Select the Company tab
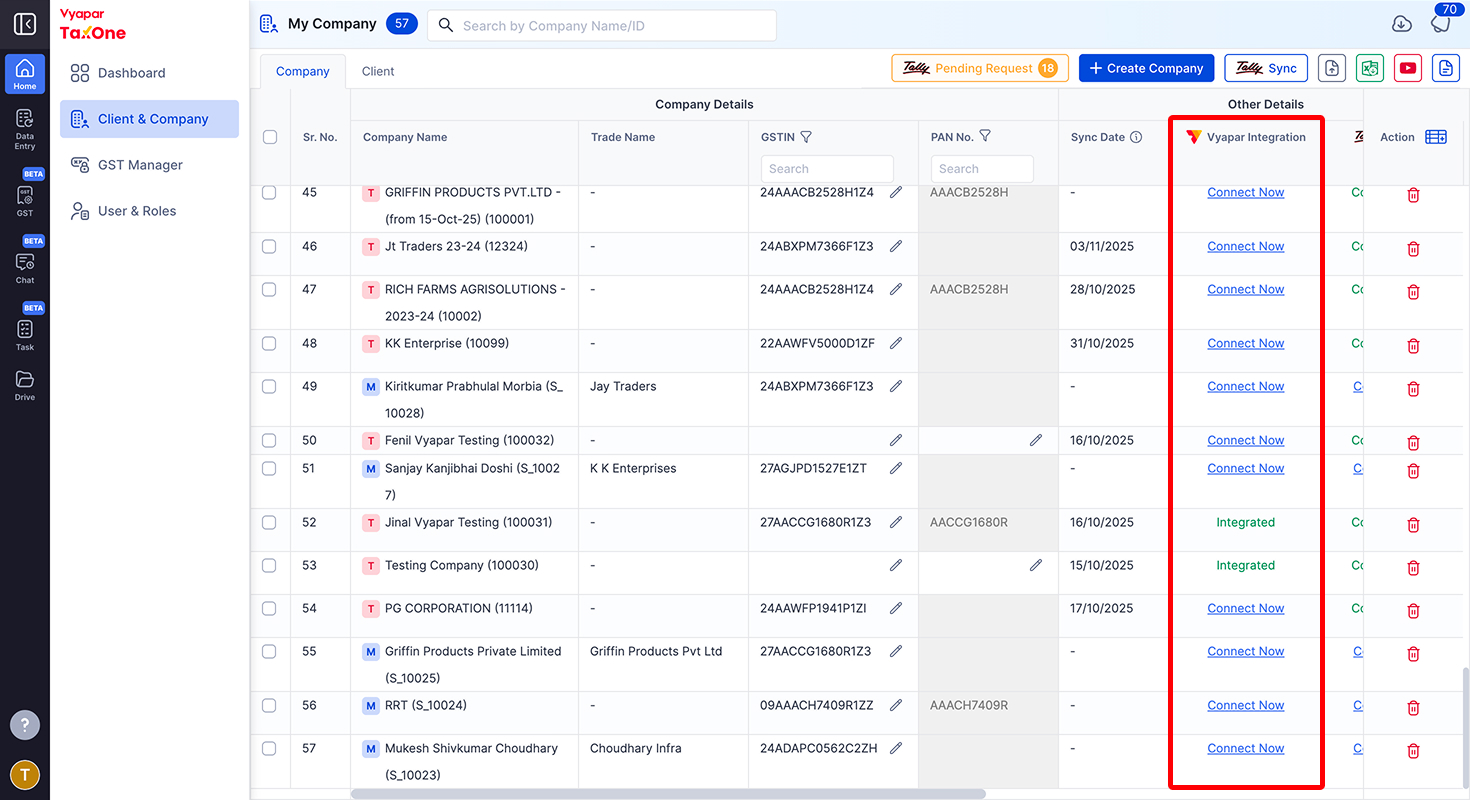This screenshot has height=800, width=1470. (303, 71)
